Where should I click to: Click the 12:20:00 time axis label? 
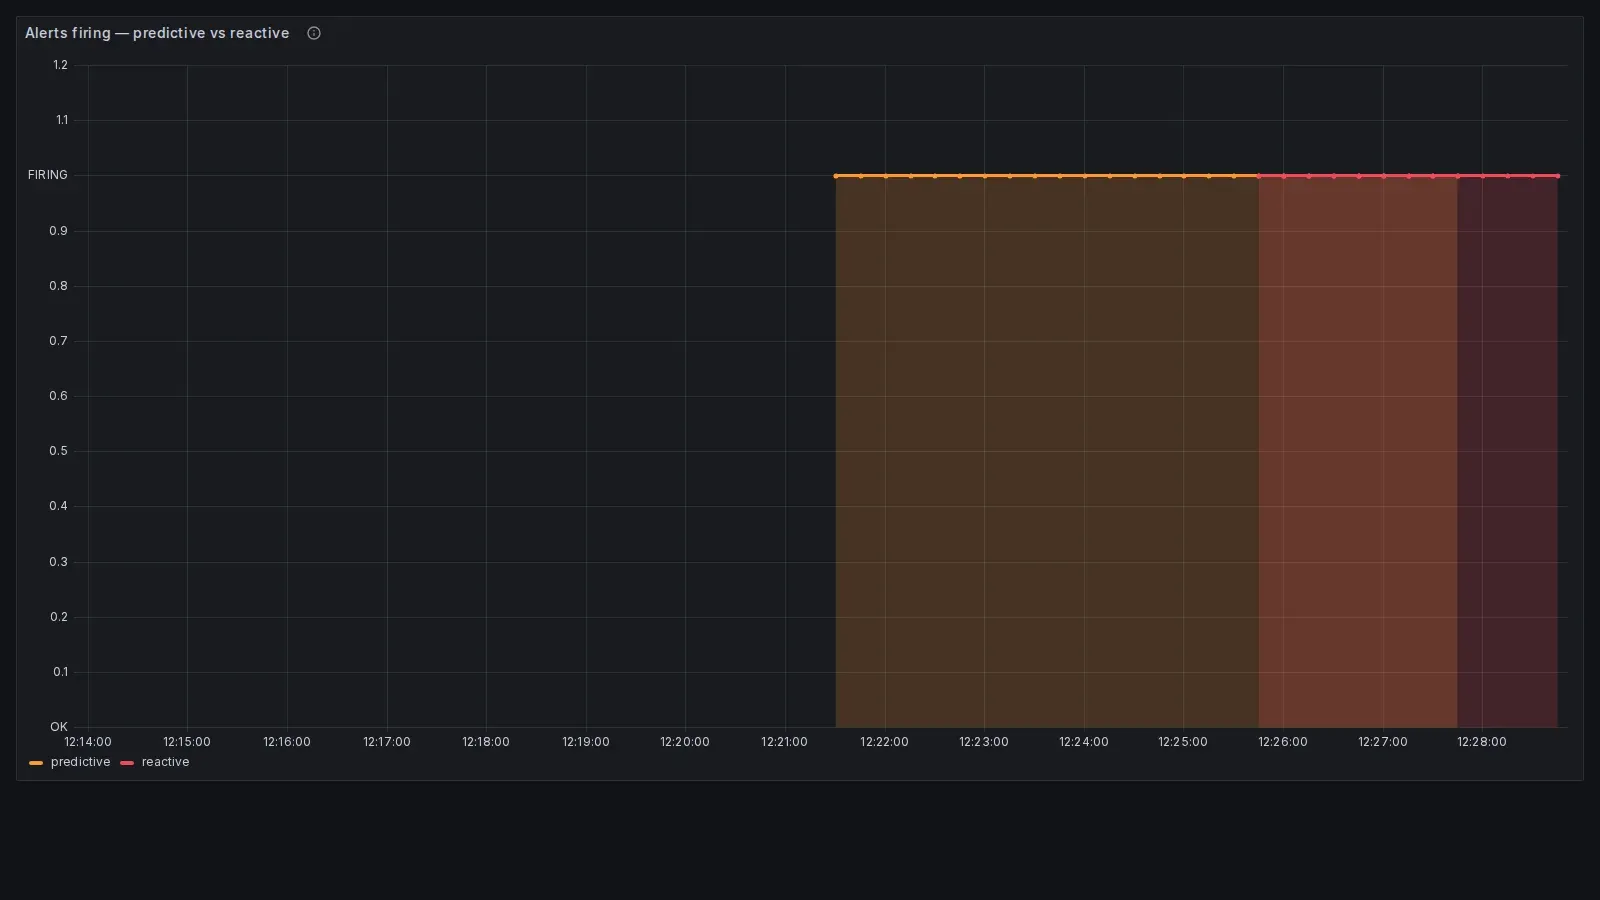click(x=685, y=742)
